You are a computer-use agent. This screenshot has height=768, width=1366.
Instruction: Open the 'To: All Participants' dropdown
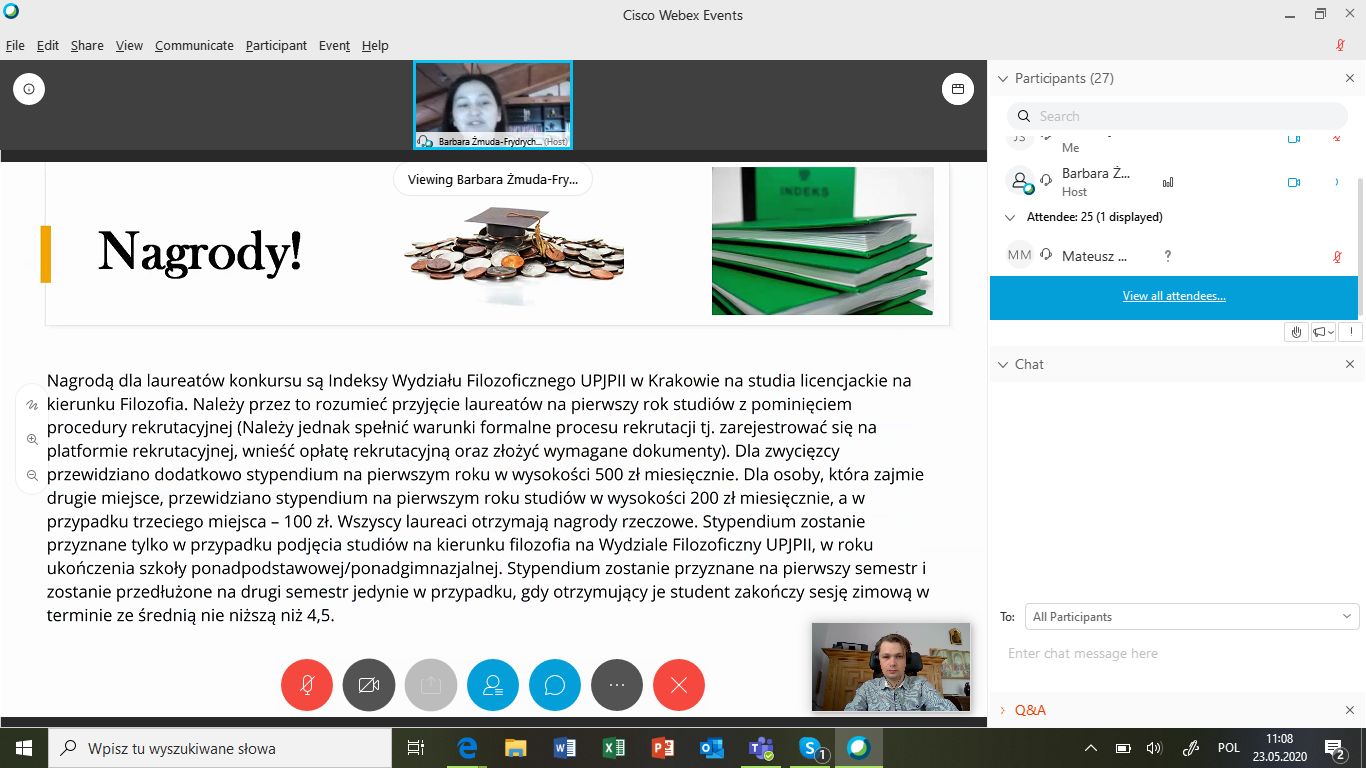coord(1191,617)
